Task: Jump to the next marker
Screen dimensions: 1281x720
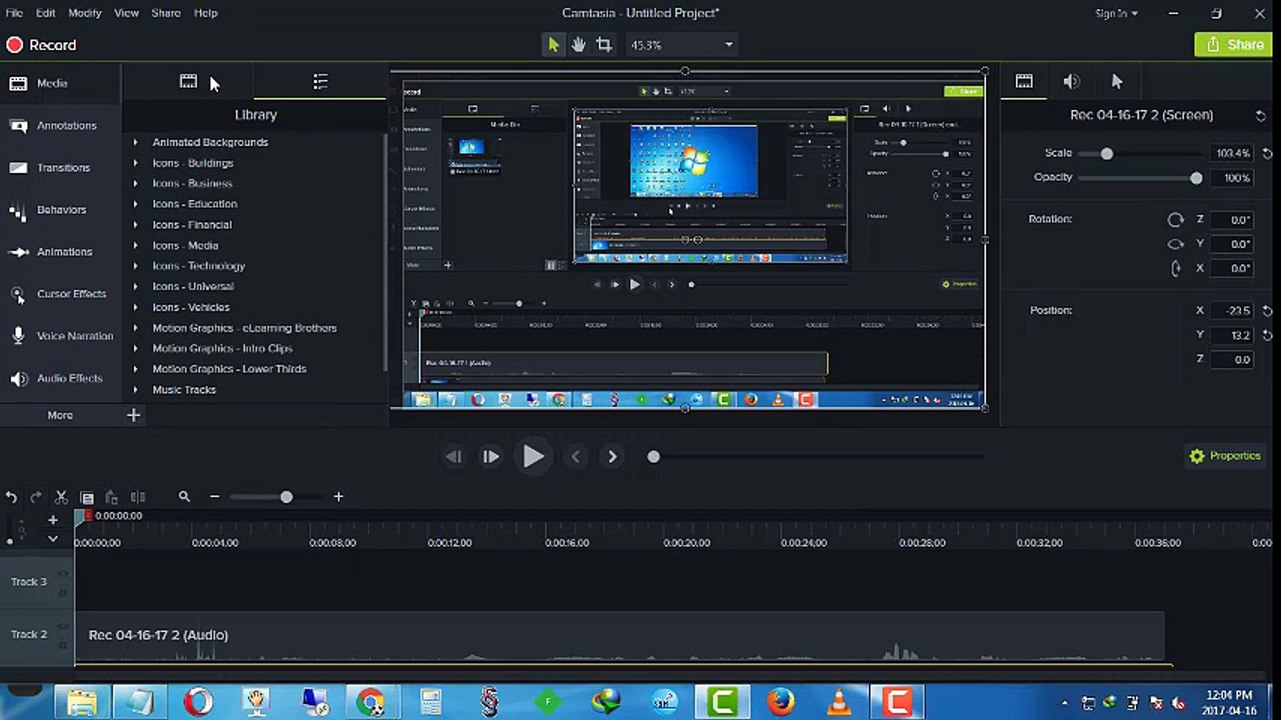Action: (x=612, y=457)
